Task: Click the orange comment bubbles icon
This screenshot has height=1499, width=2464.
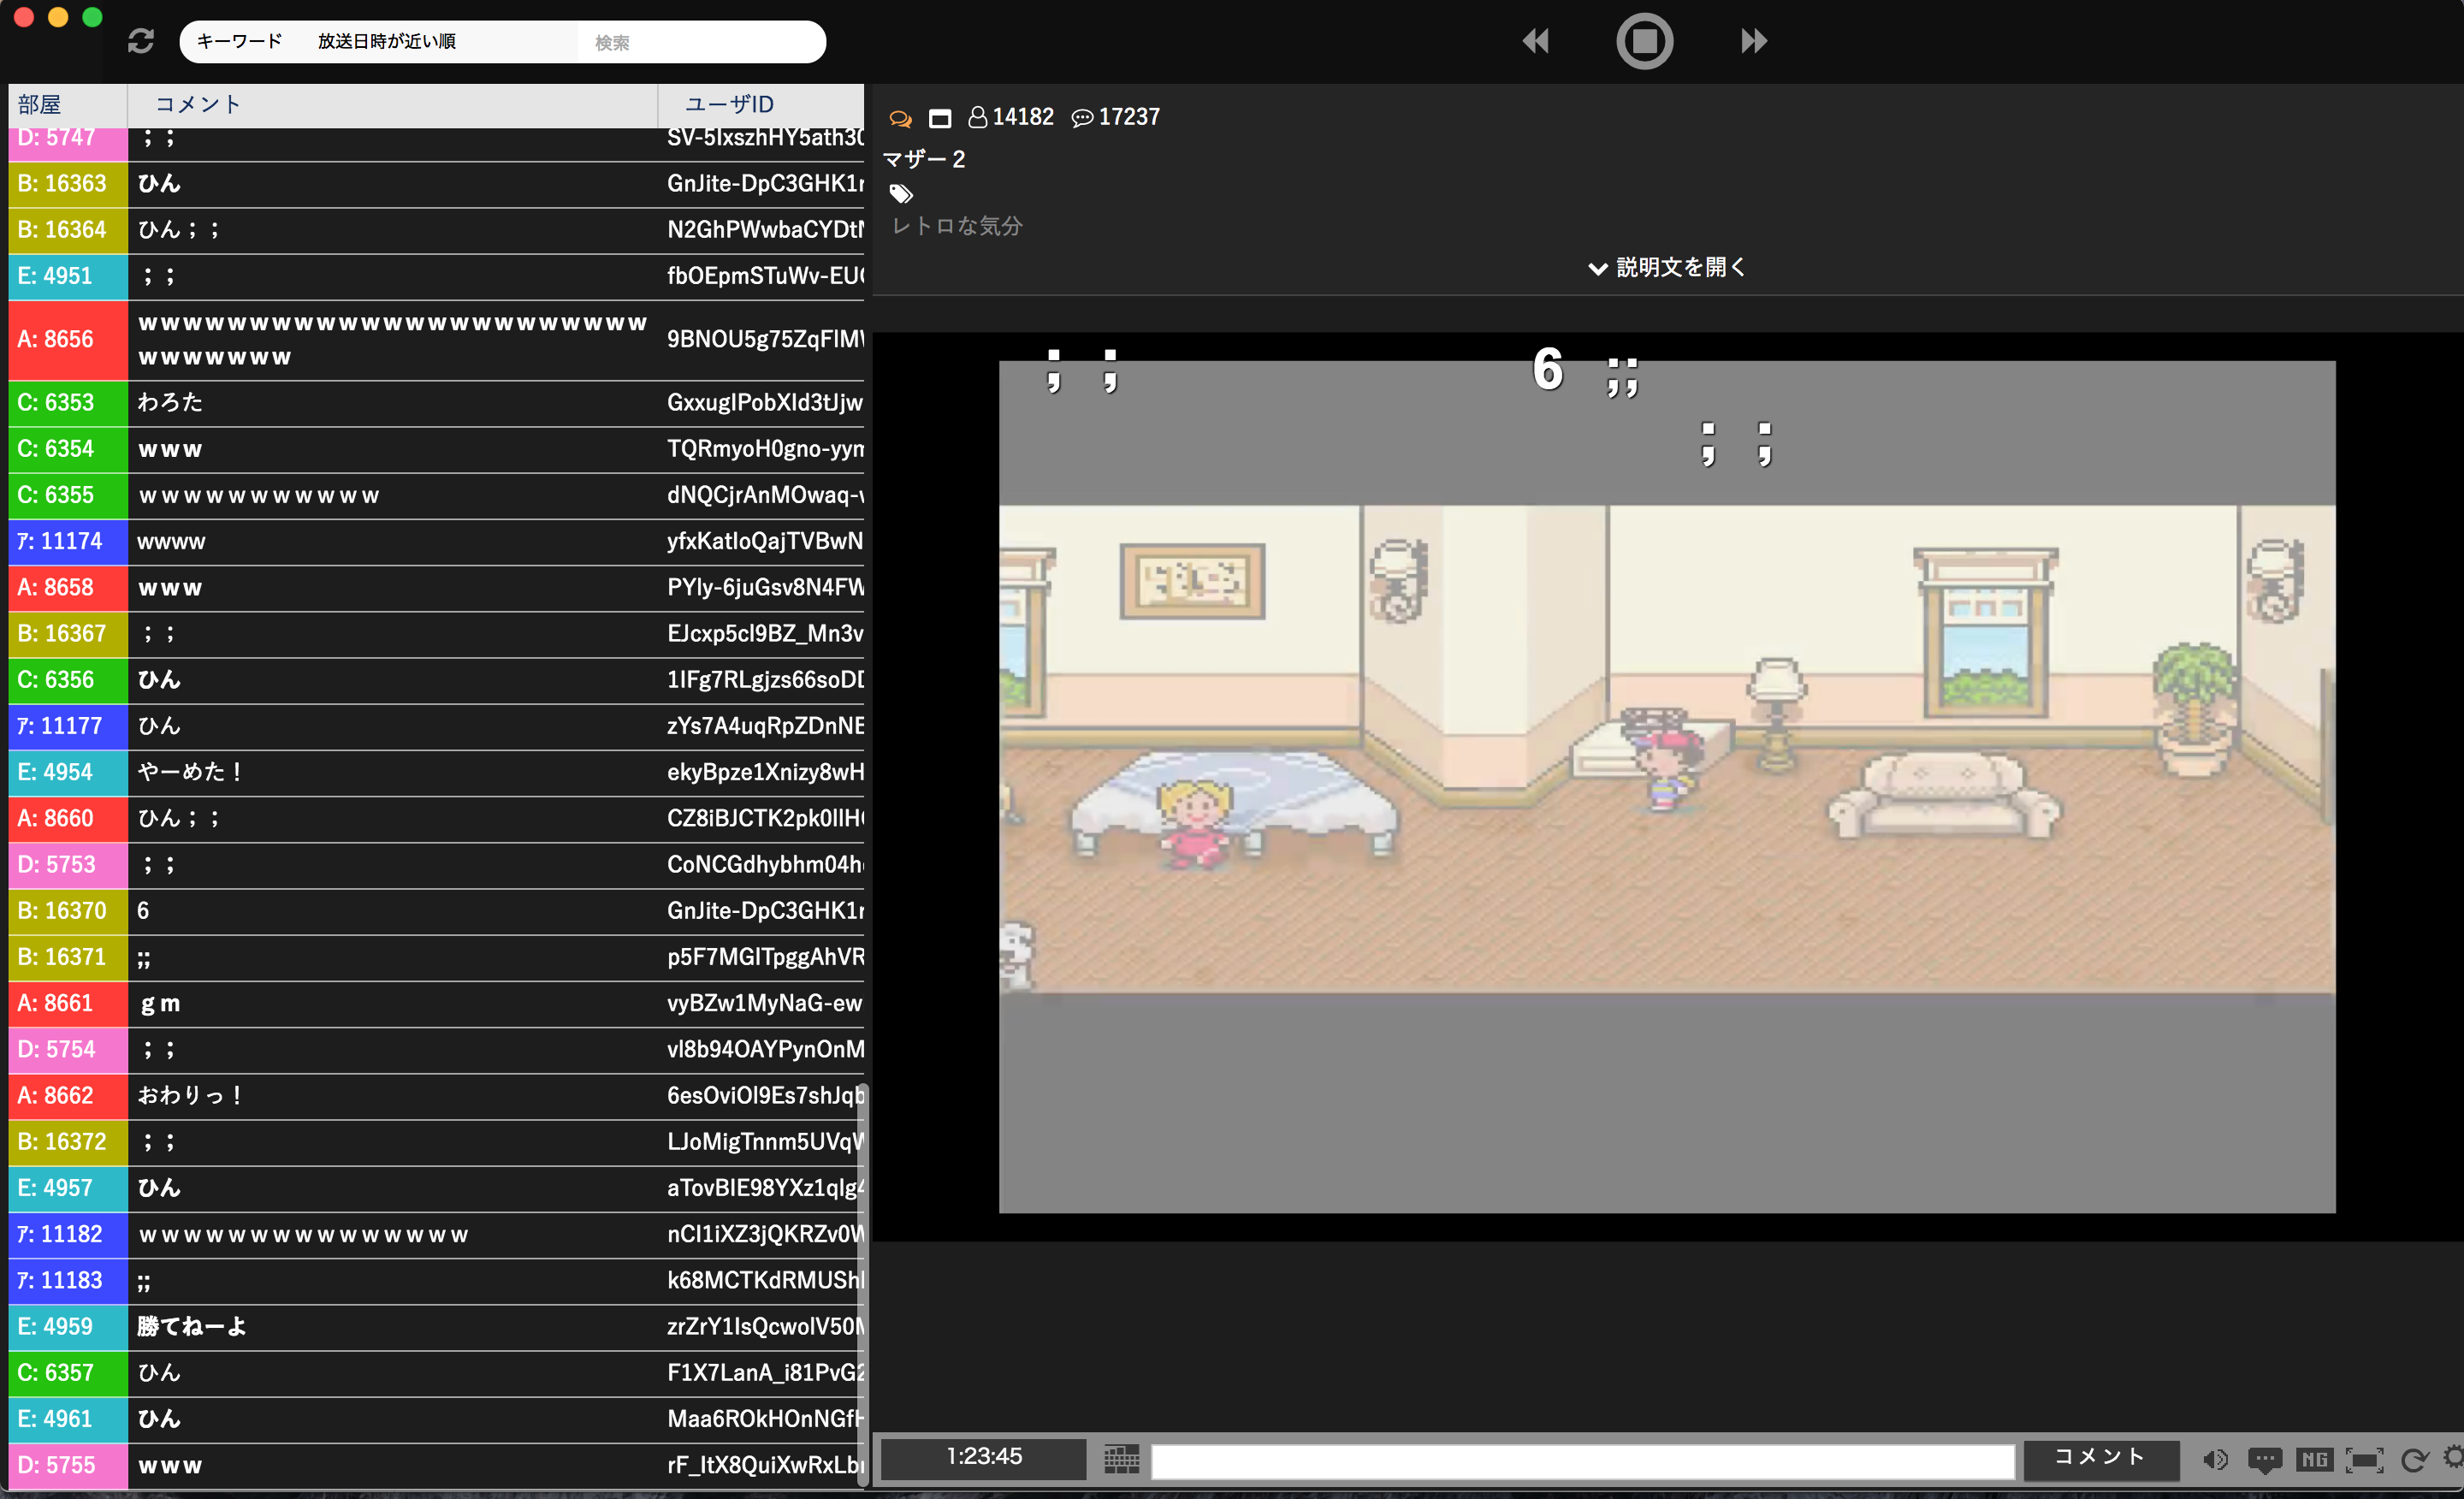Action: point(900,119)
